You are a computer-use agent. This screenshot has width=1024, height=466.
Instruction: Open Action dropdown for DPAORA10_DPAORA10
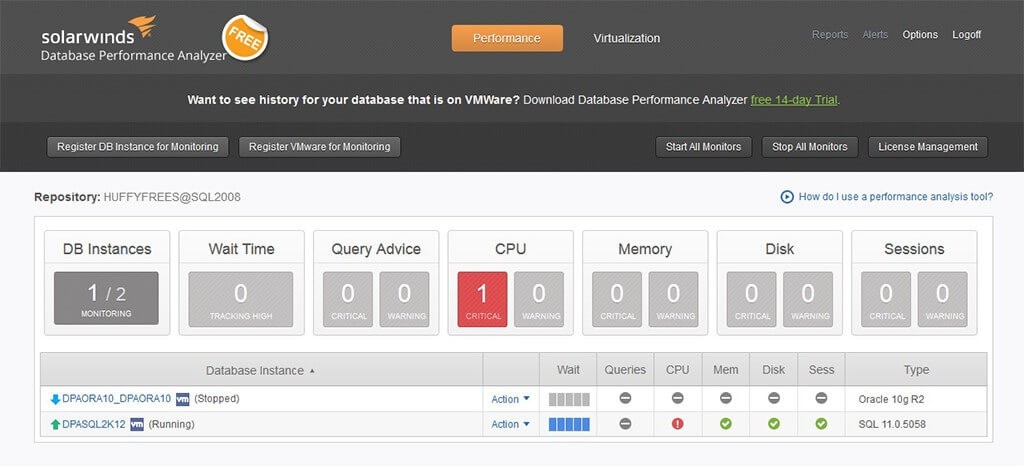click(x=511, y=399)
